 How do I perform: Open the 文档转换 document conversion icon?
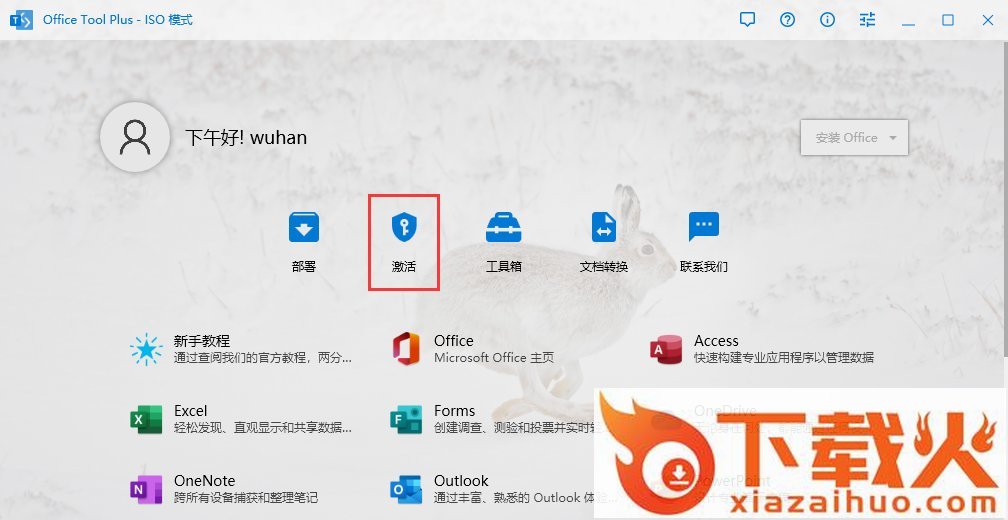pyautogui.click(x=604, y=228)
